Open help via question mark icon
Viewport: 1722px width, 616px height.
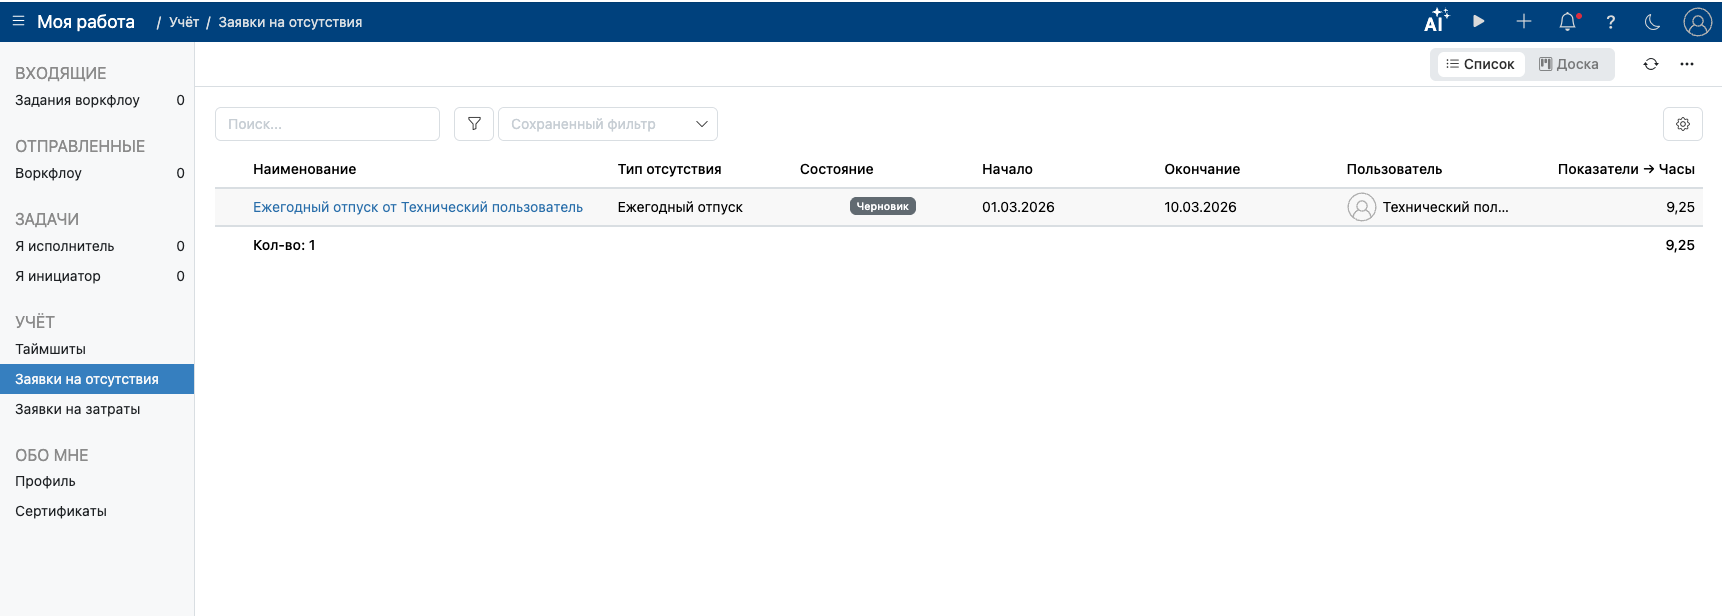click(1610, 22)
